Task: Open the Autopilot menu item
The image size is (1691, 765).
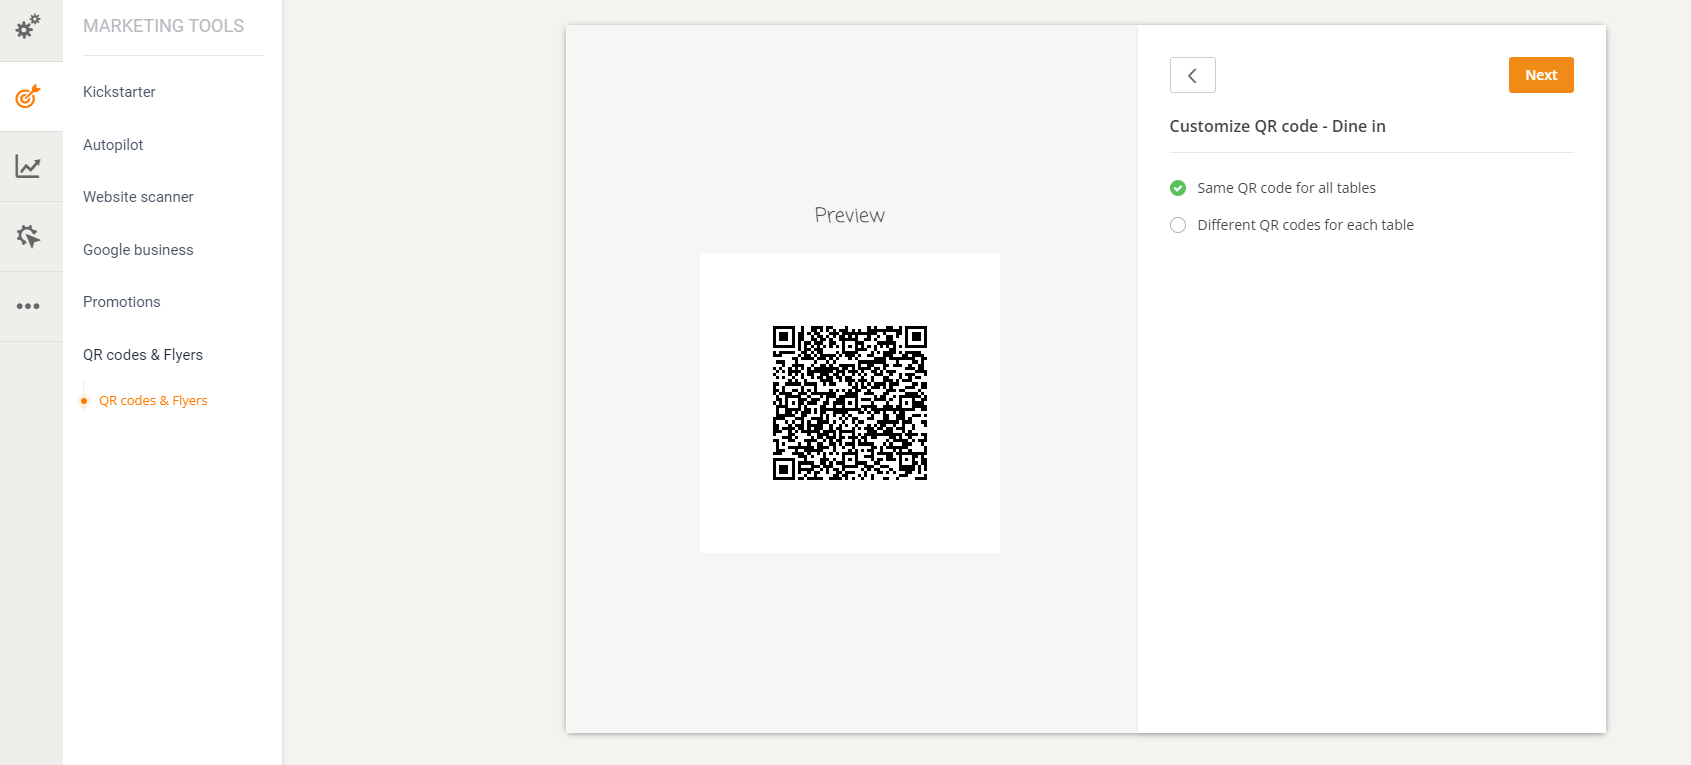Action: coord(113,145)
